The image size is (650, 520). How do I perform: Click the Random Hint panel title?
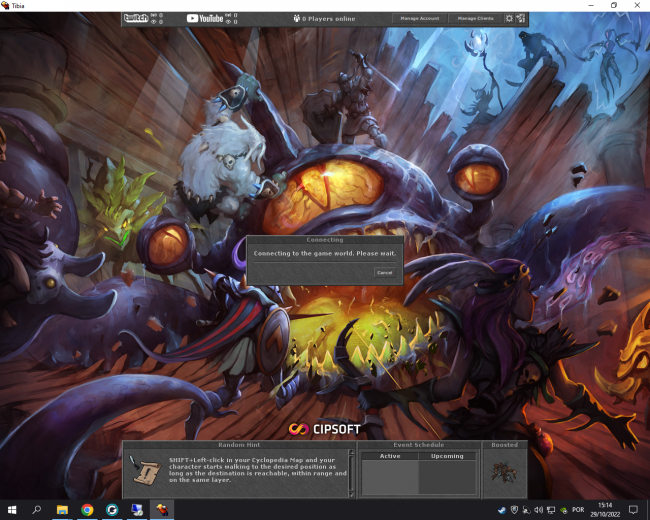[x=239, y=445]
